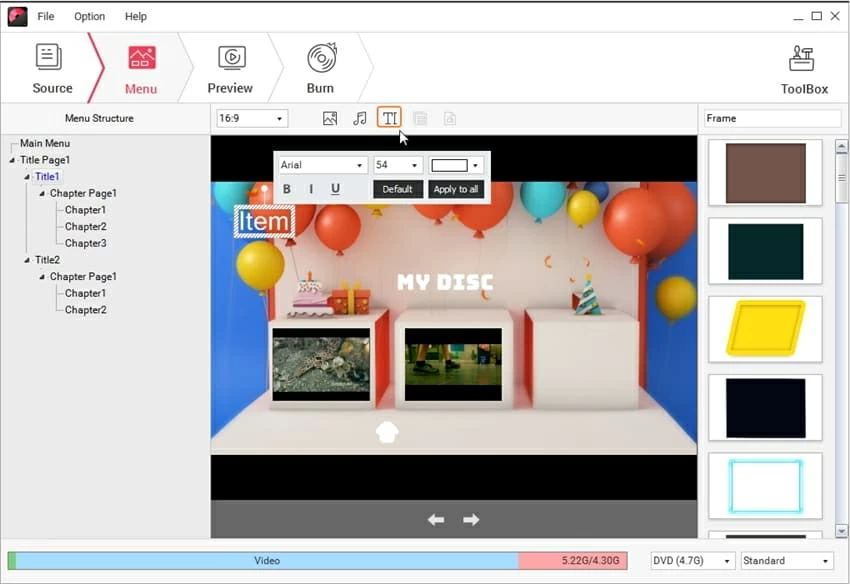This screenshot has height=584, width=850.
Task: Open the Preview step
Action: click(x=230, y=69)
